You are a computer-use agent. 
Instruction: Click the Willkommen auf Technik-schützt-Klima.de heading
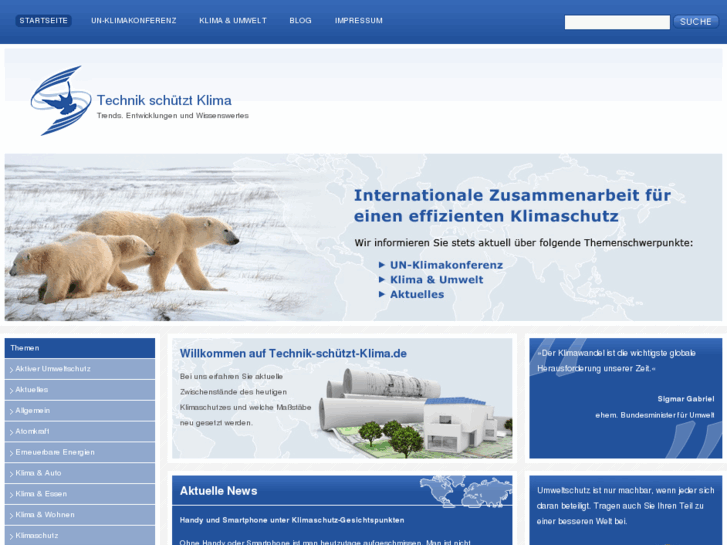293,353
